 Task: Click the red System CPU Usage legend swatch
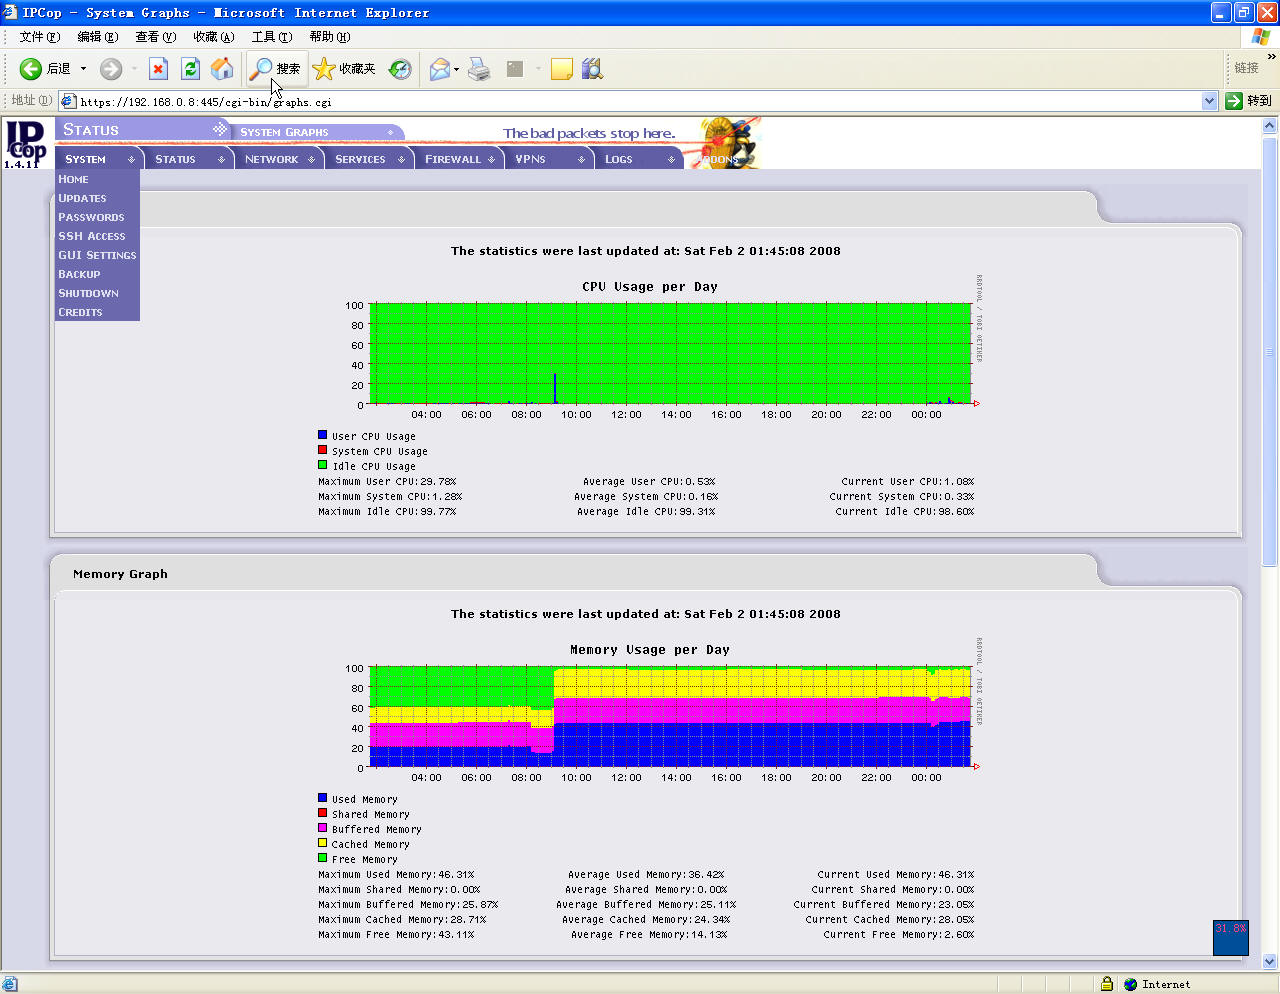(x=322, y=450)
